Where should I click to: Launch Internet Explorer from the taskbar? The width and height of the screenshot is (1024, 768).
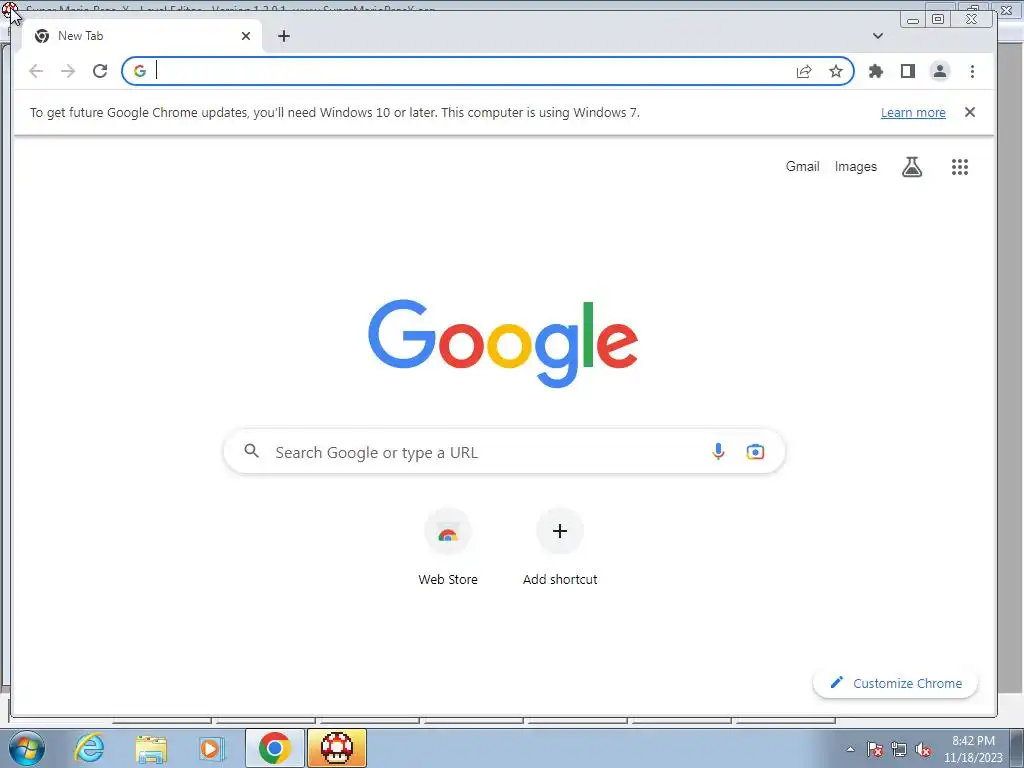tap(89, 748)
